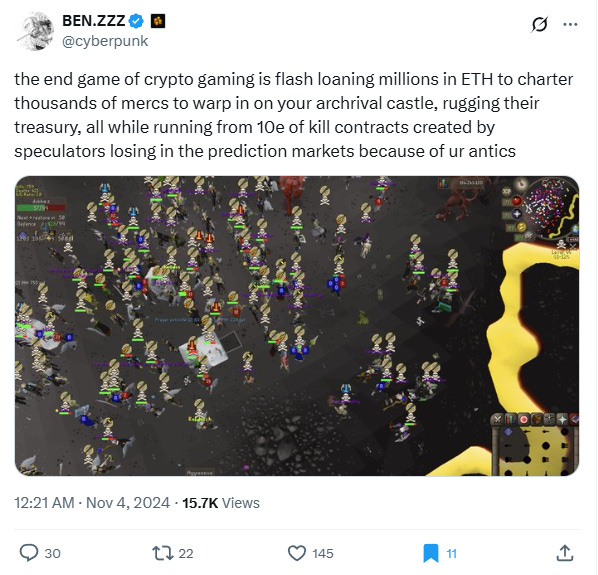The height and width of the screenshot is (575, 598).
Task: Click the Grok slash-circle icon
Action: tap(540, 24)
